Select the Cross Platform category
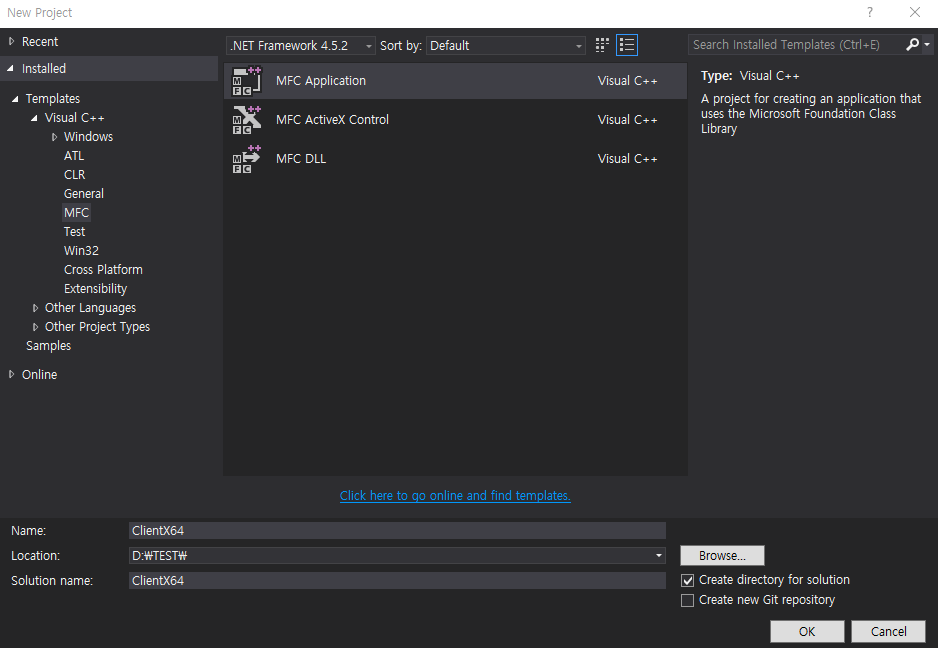This screenshot has height=648, width=938. click(x=103, y=270)
